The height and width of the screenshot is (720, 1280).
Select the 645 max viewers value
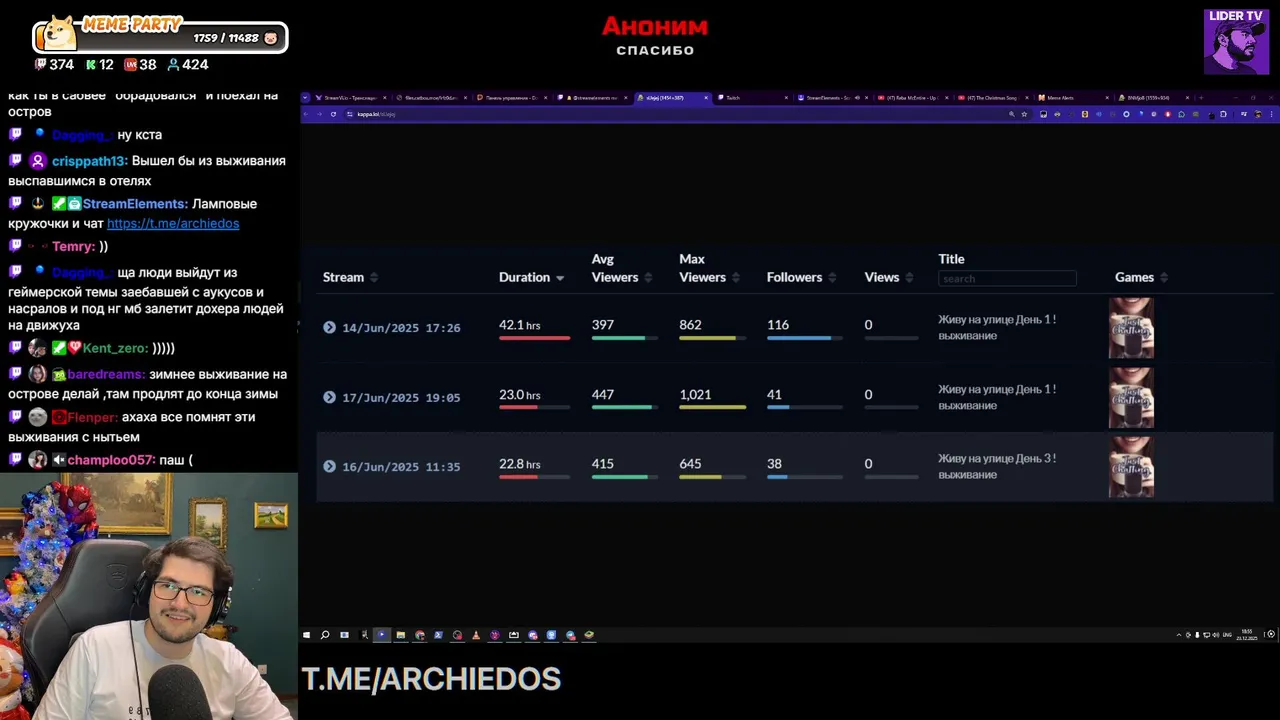(x=690, y=464)
